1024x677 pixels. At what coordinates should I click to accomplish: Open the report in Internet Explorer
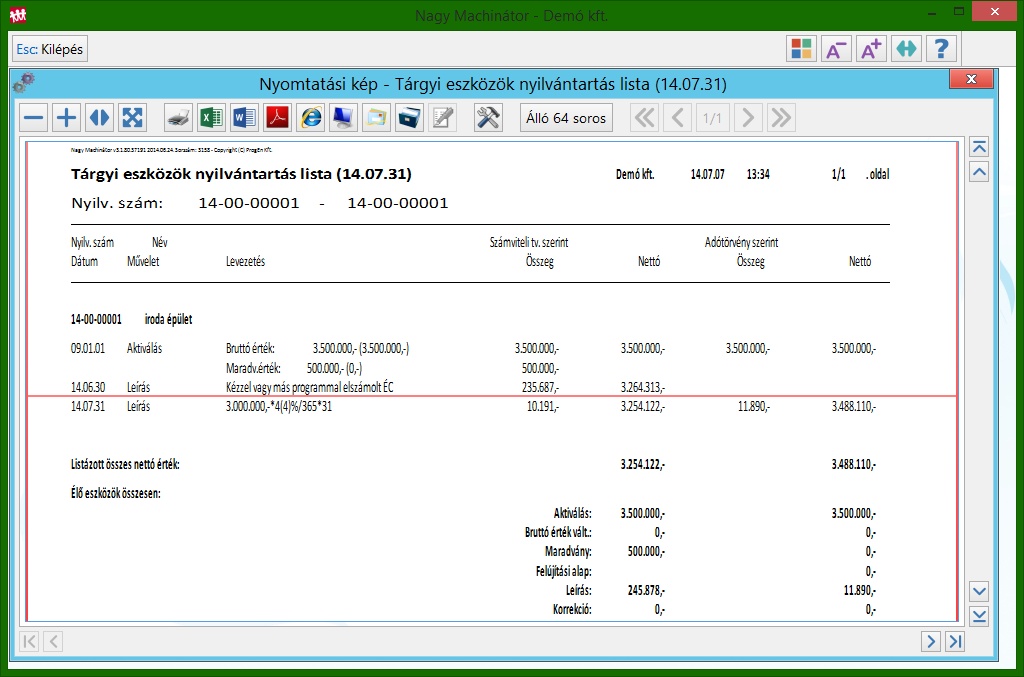pos(310,118)
